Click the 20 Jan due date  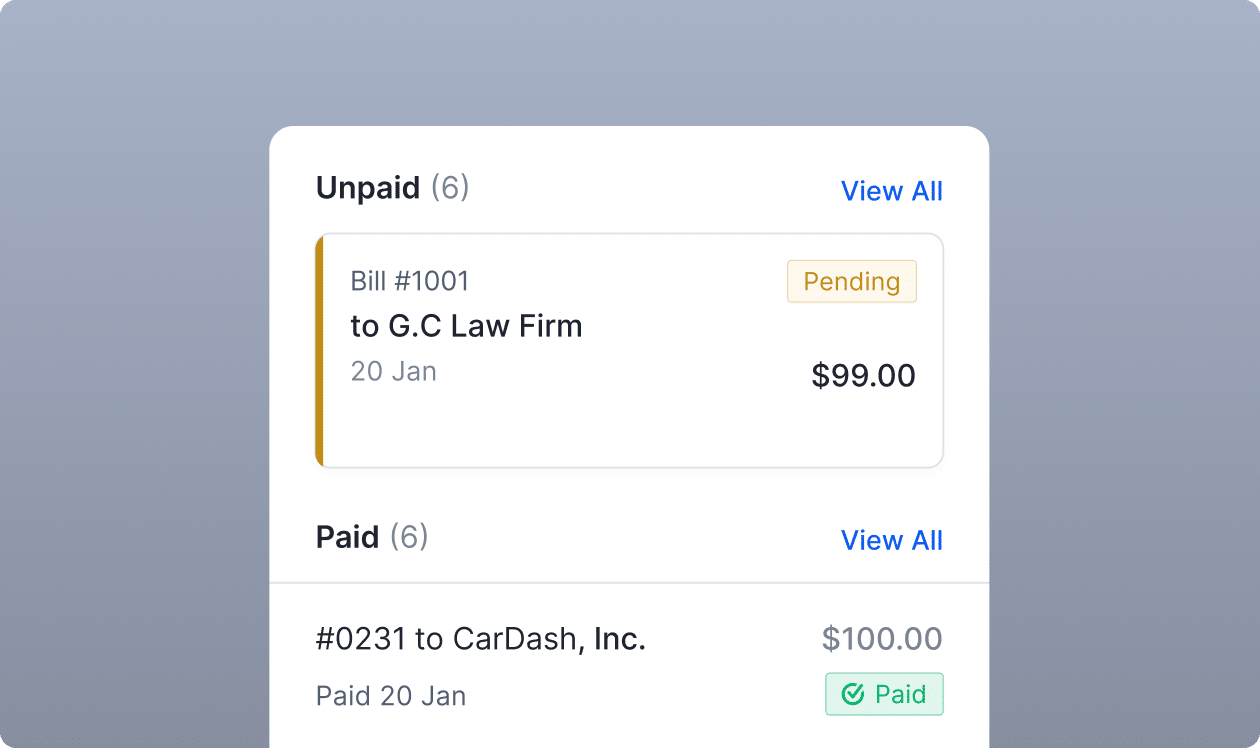pyautogui.click(x=393, y=371)
